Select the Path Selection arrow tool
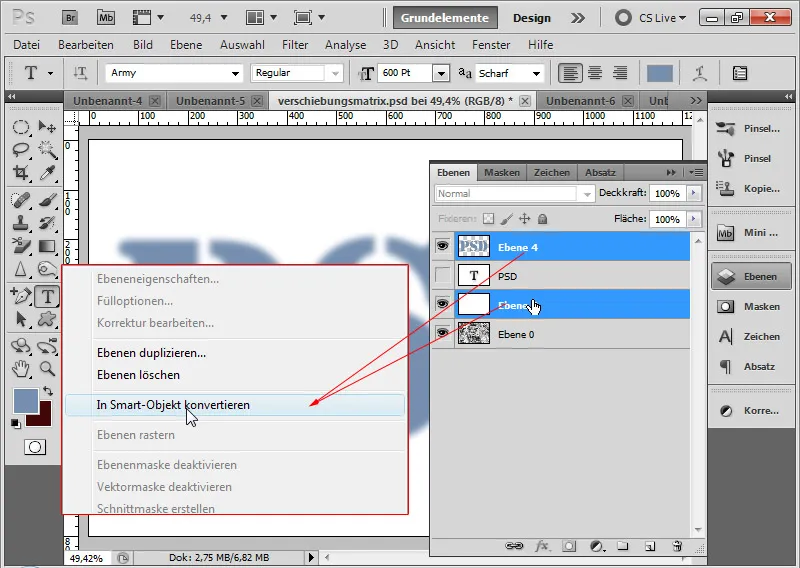The height and width of the screenshot is (568, 800). pos(20,319)
